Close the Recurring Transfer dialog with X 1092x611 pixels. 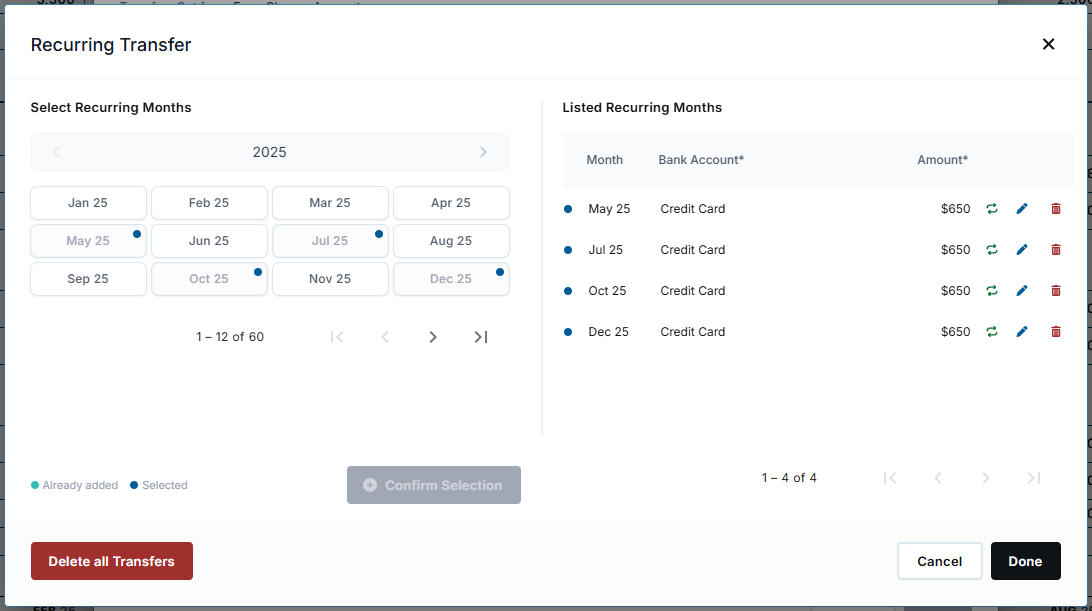pos(1048,44)
